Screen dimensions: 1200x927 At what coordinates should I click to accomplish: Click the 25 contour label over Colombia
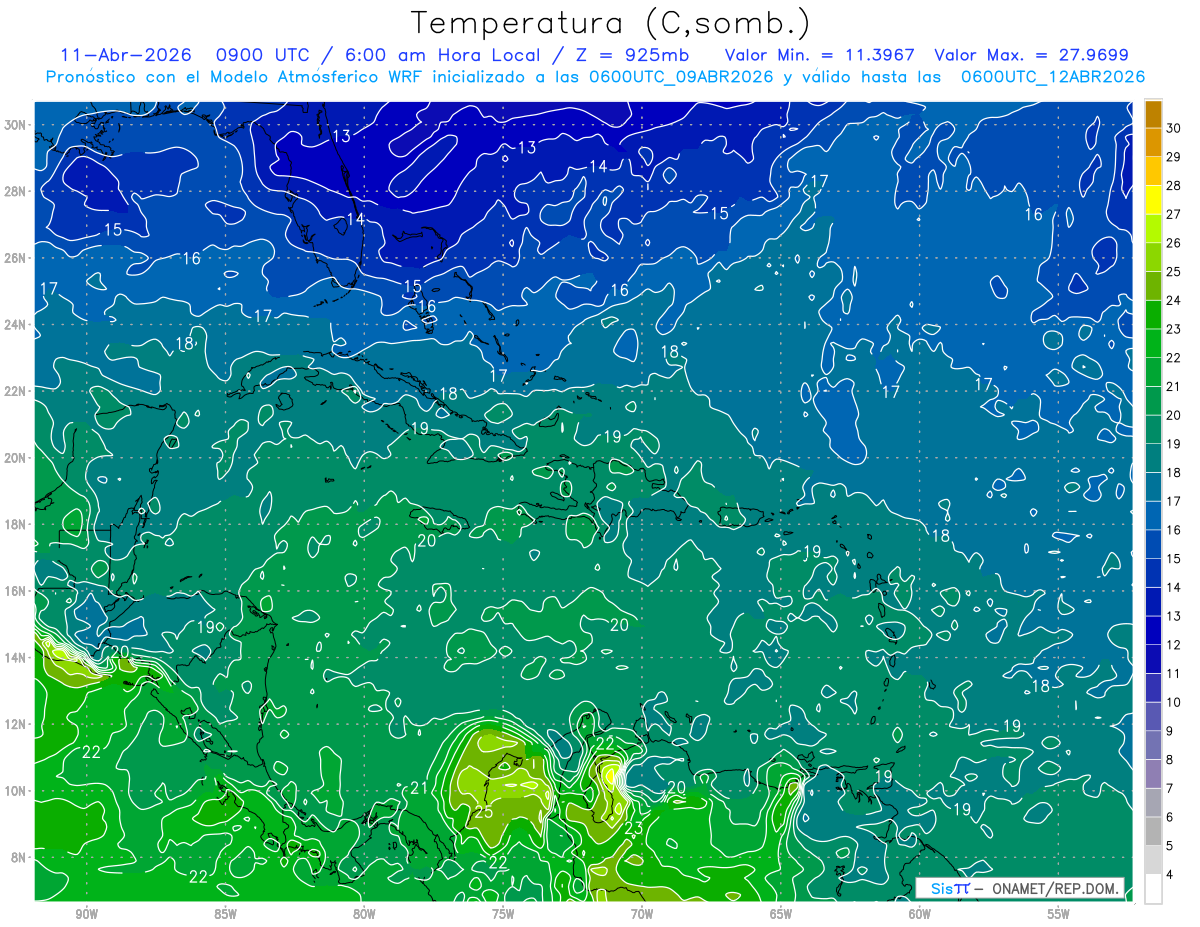point(483,812)
